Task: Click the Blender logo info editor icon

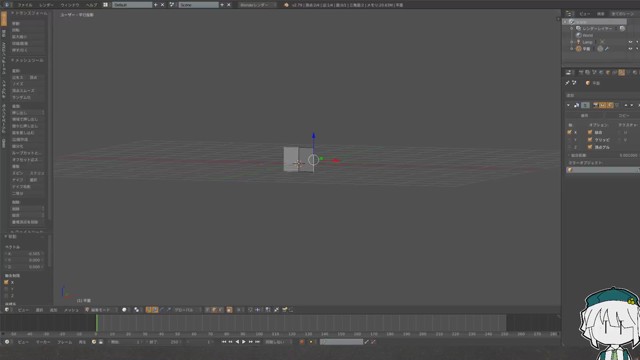Action: pyautogui.click(x=7, y=5)
